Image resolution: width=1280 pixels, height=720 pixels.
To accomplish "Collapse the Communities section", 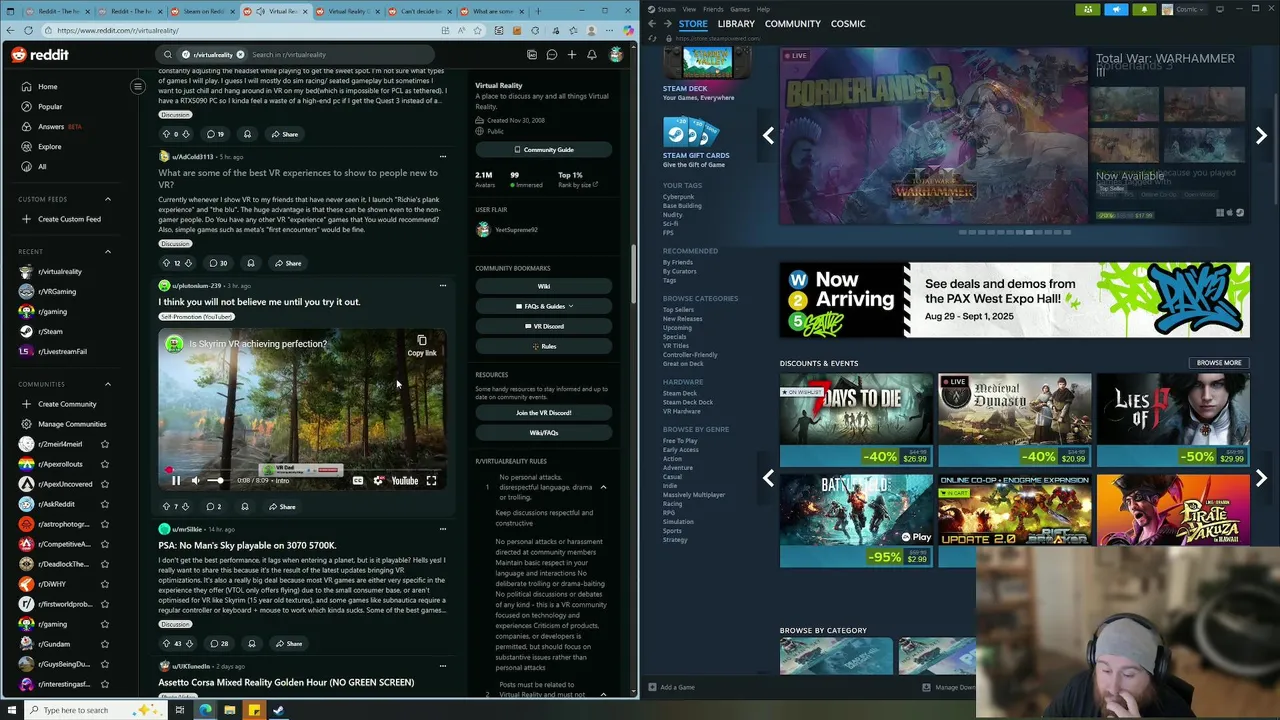I will [108, 384].
